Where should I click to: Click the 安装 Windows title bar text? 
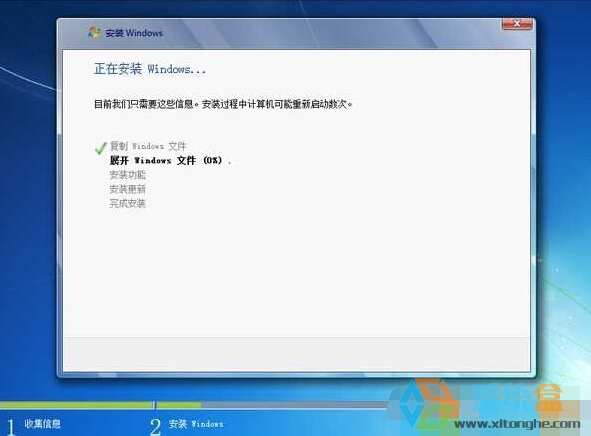coord(134,33)
